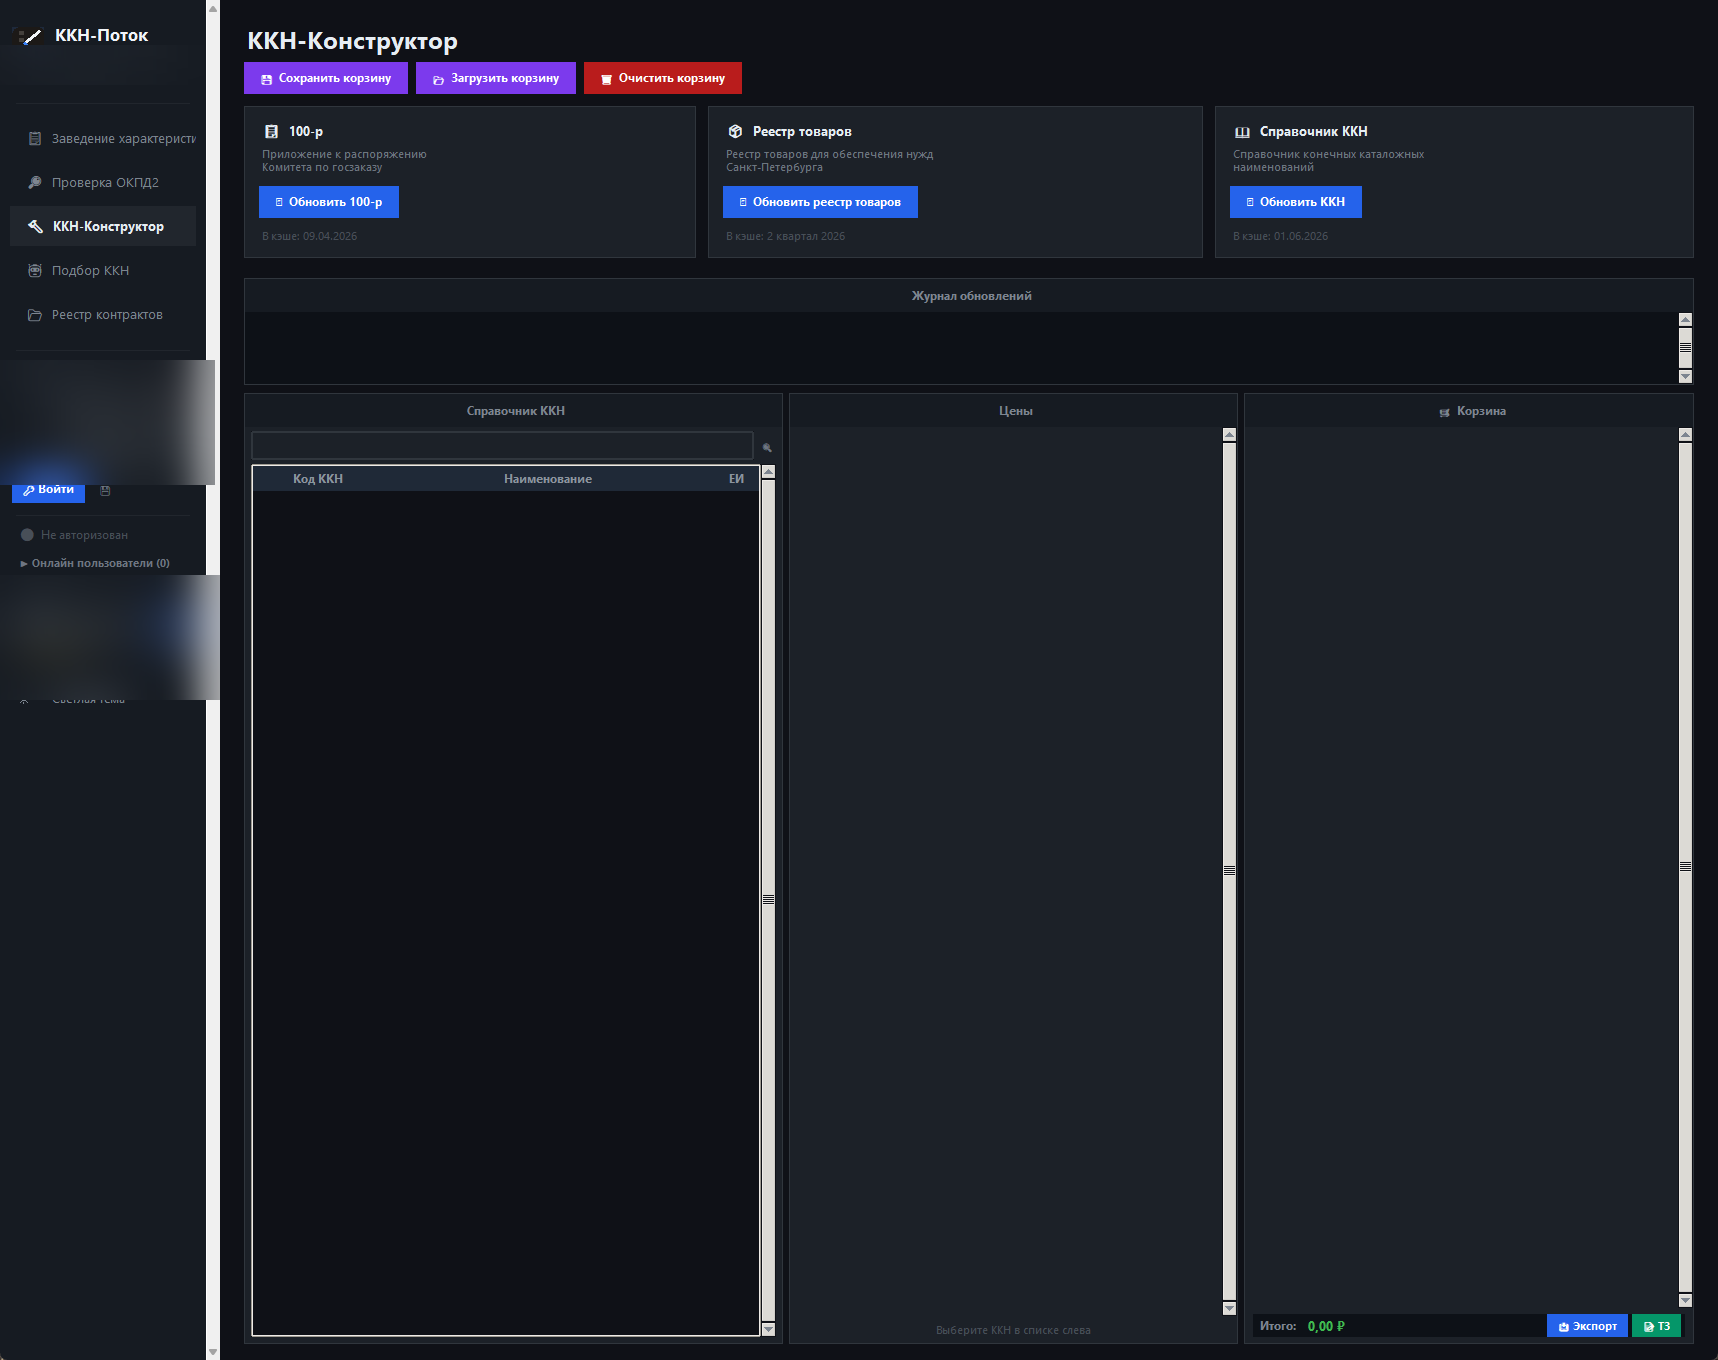This screenshot has height=1360, width=1718.
Task: Click Обновить 100-р button
Action: tap(329, 202)
